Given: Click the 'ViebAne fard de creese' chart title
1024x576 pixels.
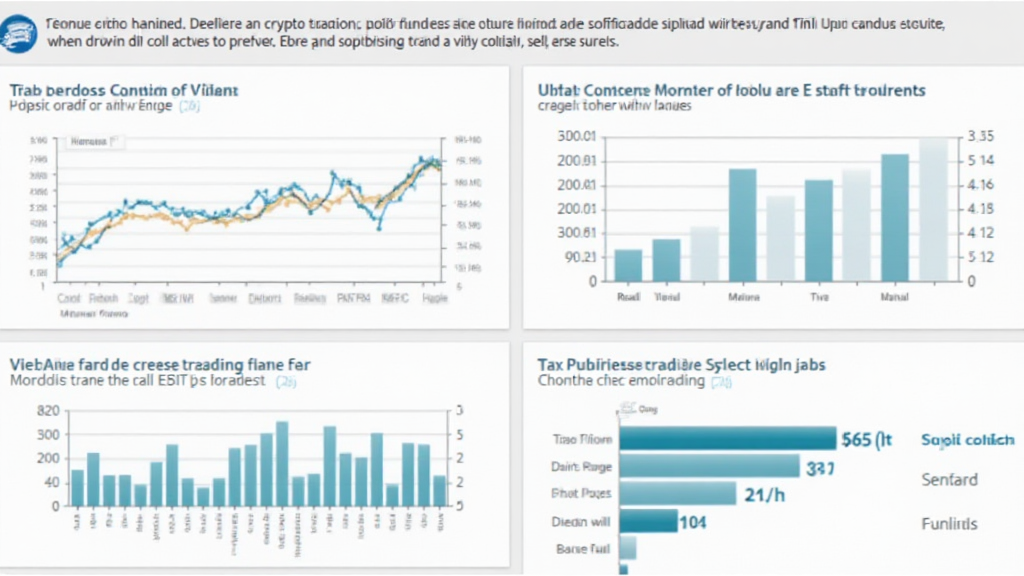Looking at the screenshot, I should [x=159, y=365].
